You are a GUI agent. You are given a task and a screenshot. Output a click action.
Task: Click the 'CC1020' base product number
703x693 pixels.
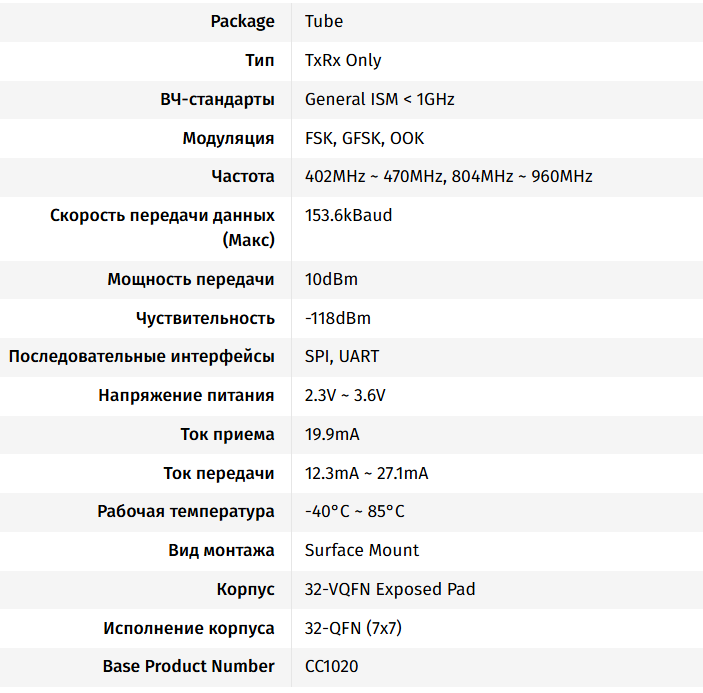pos(331,666)
